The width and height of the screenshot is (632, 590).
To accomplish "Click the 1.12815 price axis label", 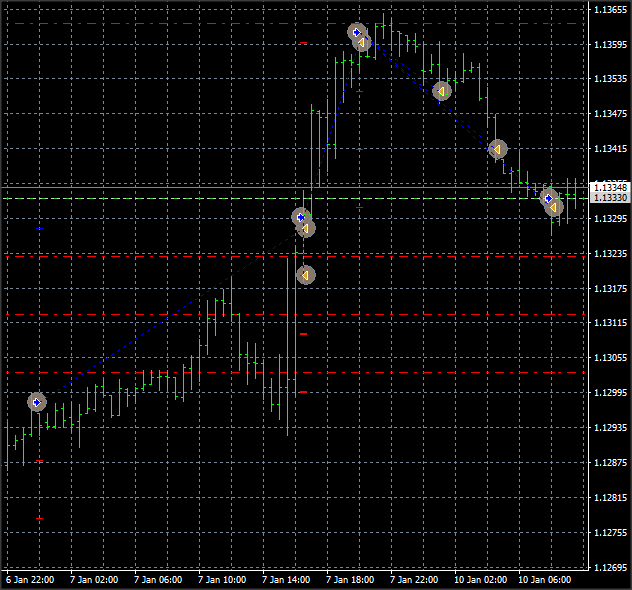I will coord(610,498).
